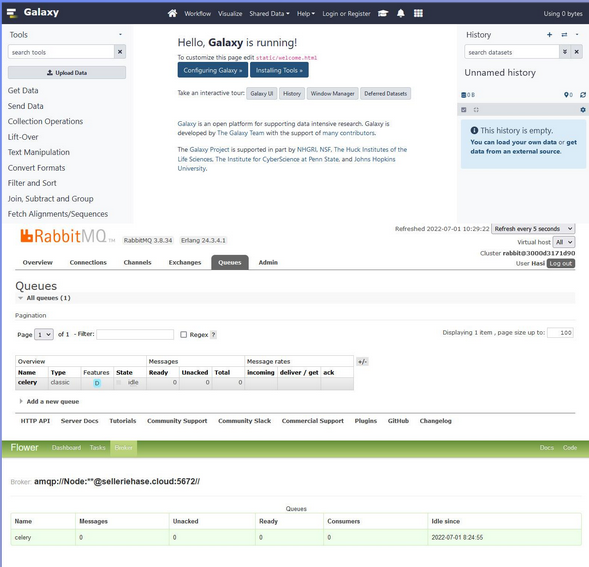
Task: Open the Shared Data menu
Action: (x=269, y=14)
